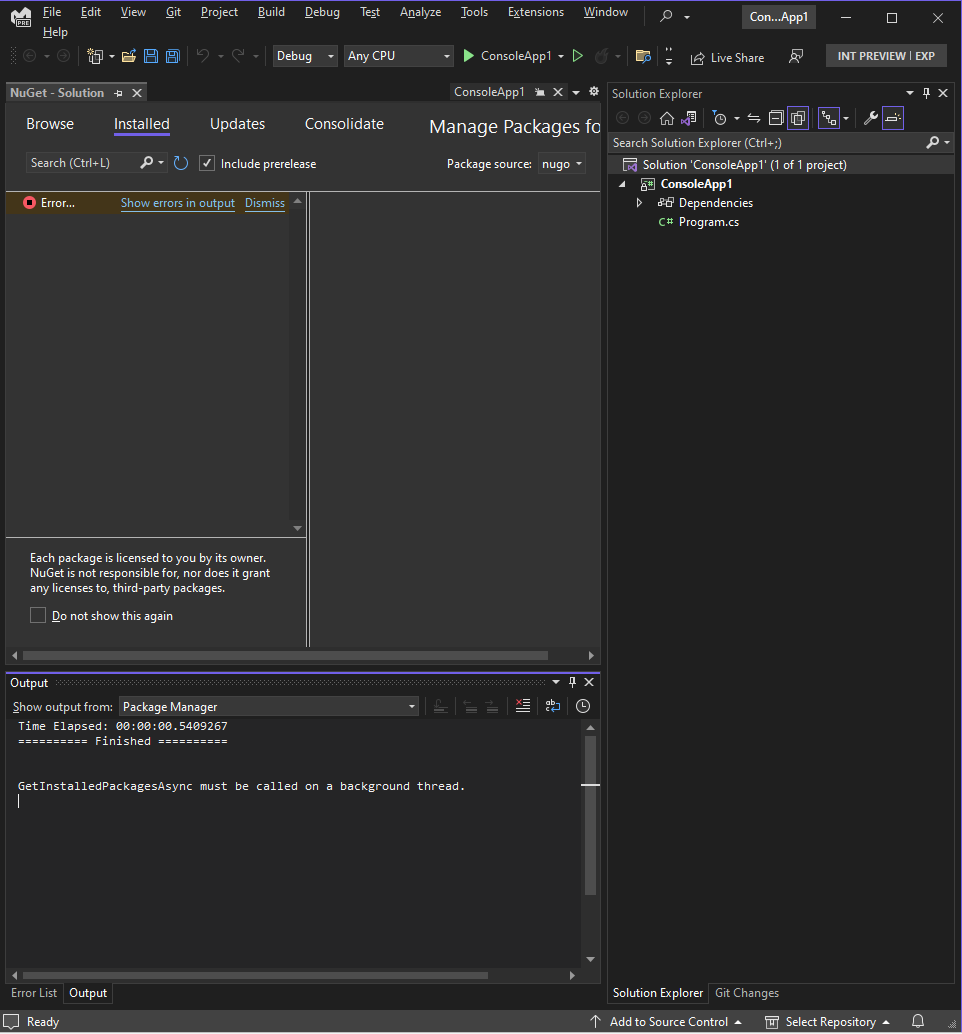Viewport: 962px width, 1034px height.
Task: Open the Build menu
Action: click(270, 12)
